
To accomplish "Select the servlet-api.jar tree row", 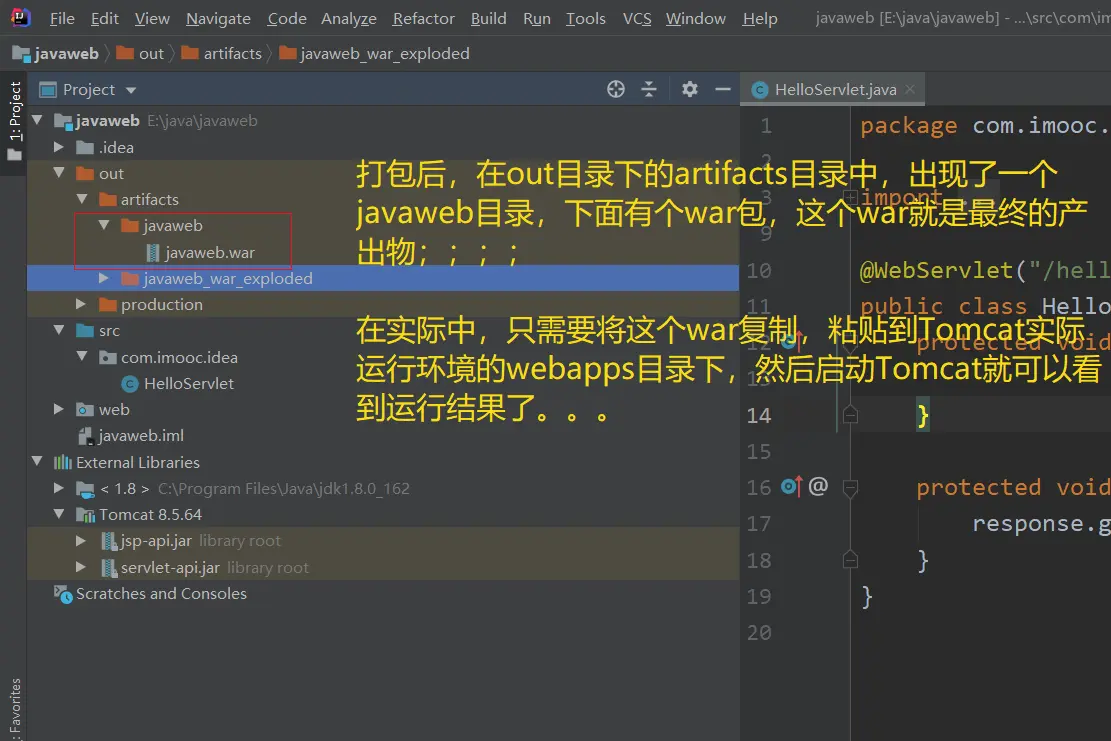I will pyautogui.click(x=383, y=567).
